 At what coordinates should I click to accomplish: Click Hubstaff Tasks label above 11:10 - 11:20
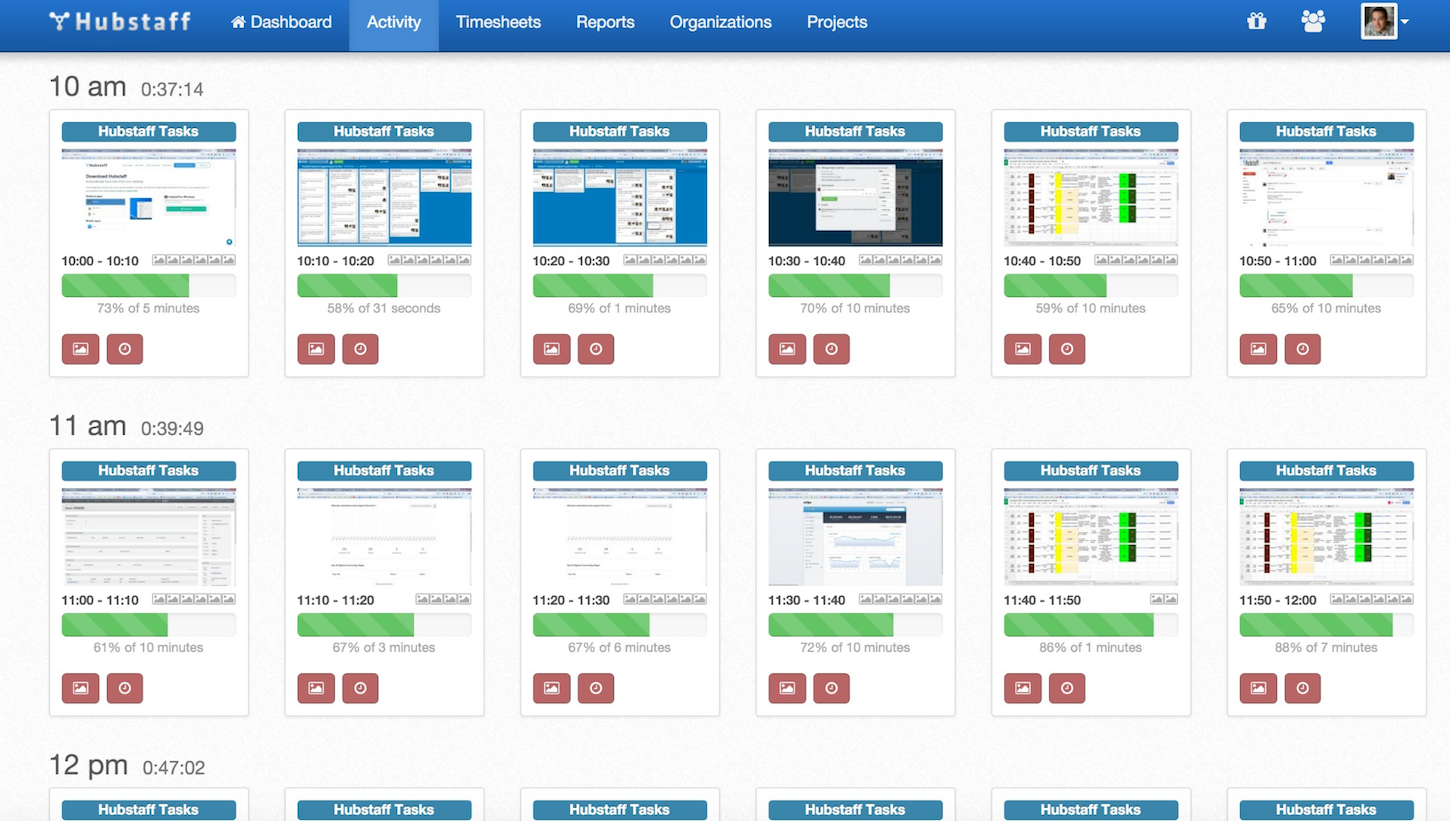pos(384,470)
